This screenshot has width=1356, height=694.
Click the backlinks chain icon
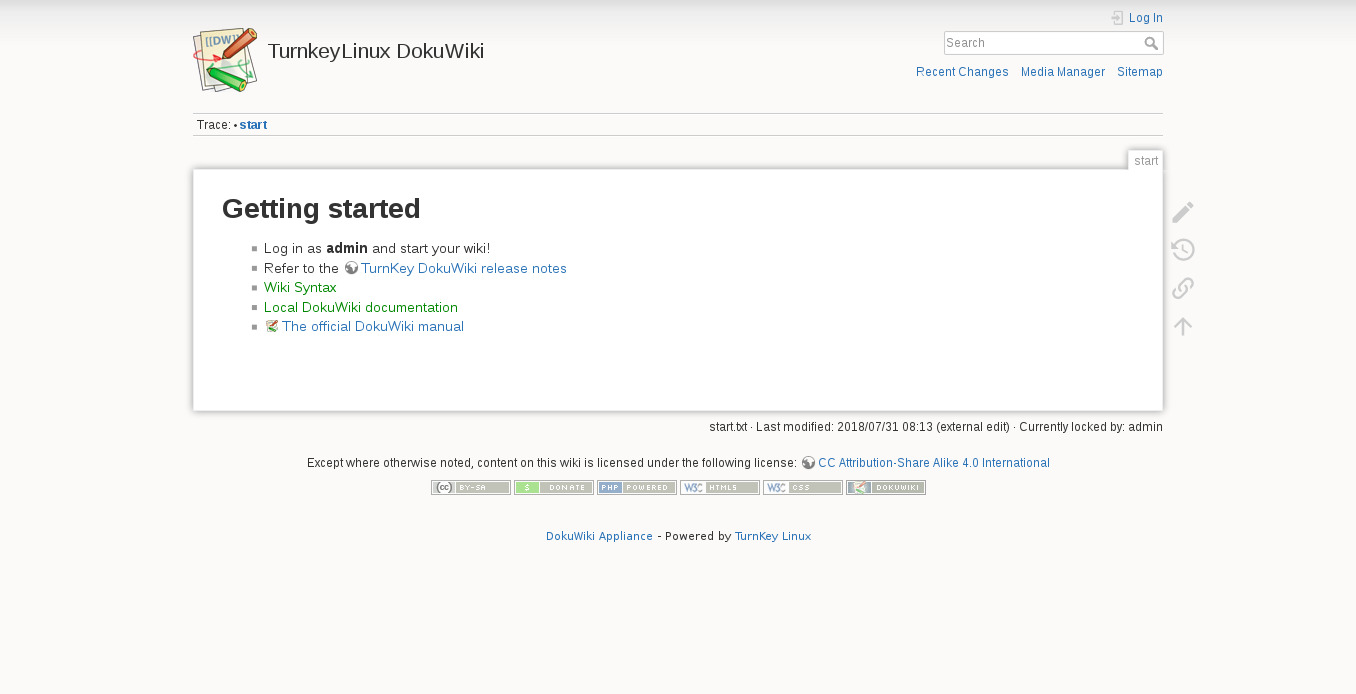(x=1183, y=288)
